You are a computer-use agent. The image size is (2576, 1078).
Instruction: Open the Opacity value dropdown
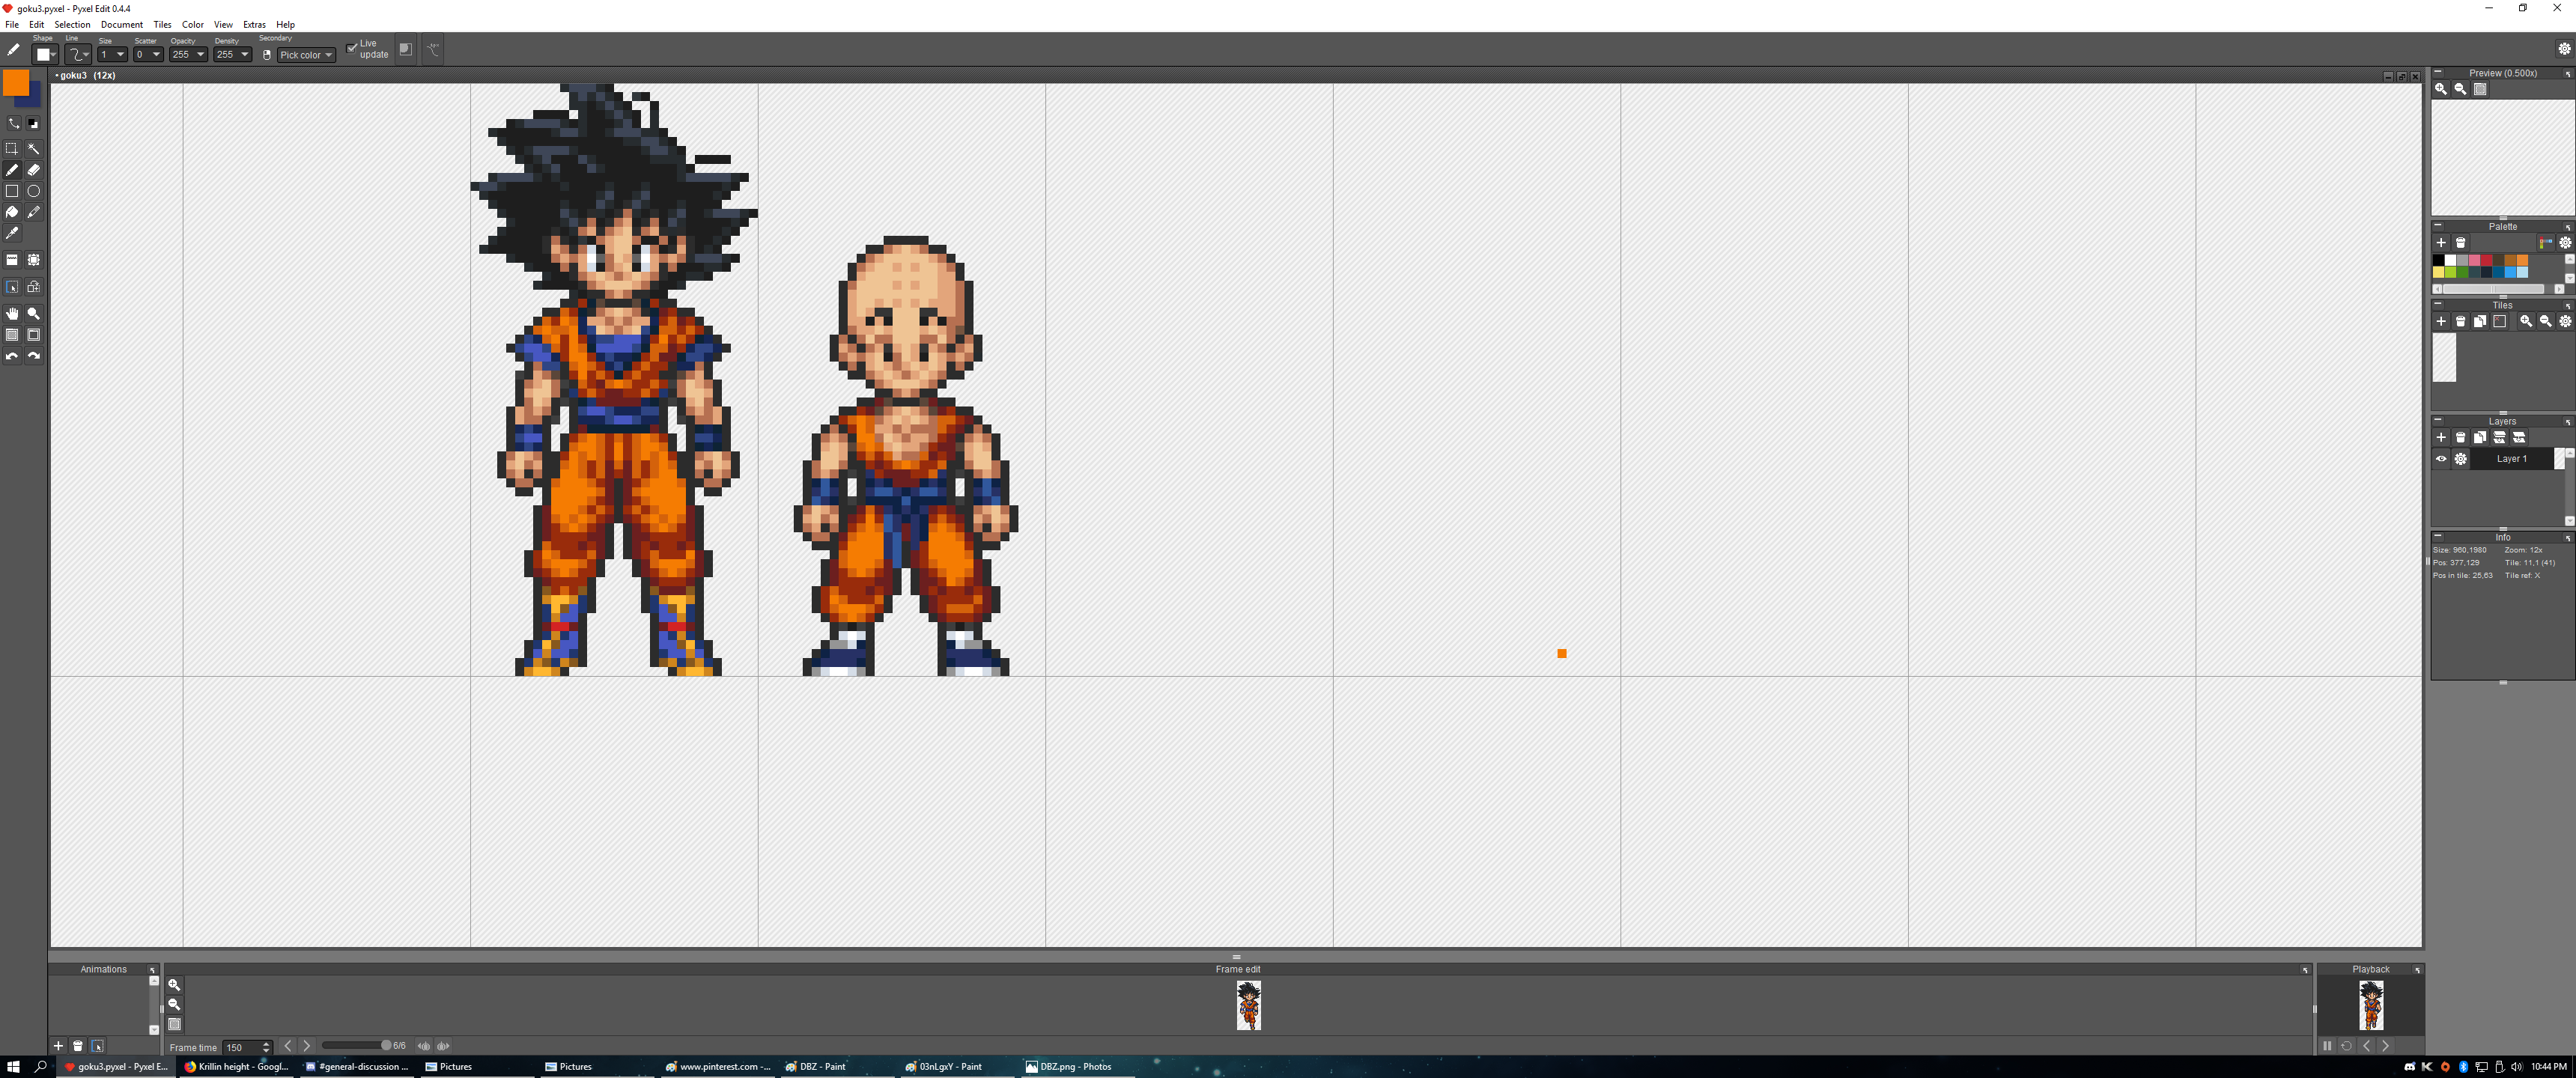click(189, 54)
